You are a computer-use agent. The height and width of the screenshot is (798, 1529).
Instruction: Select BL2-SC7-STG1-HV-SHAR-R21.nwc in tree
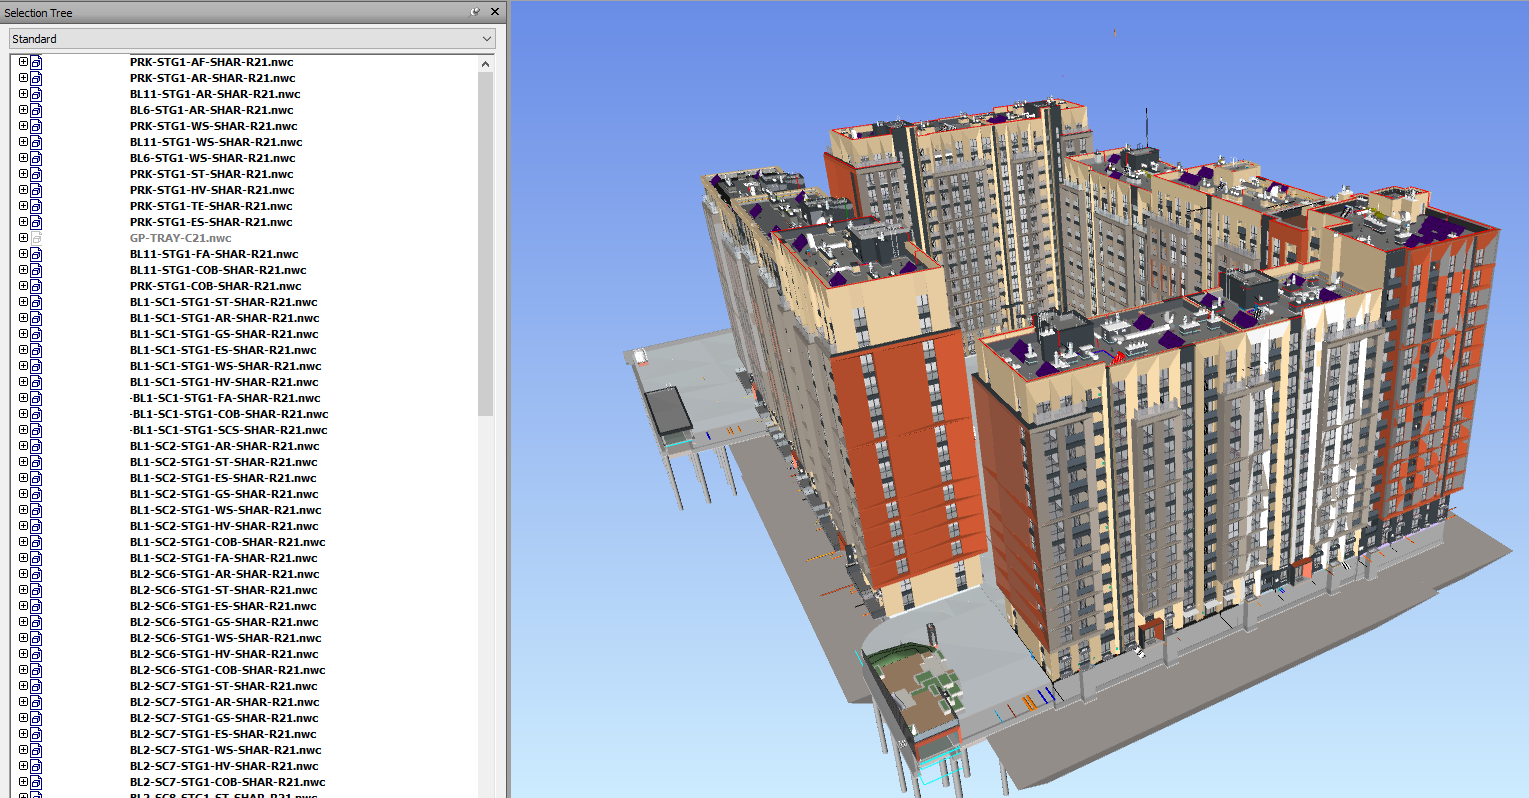(x=224, y=766)
